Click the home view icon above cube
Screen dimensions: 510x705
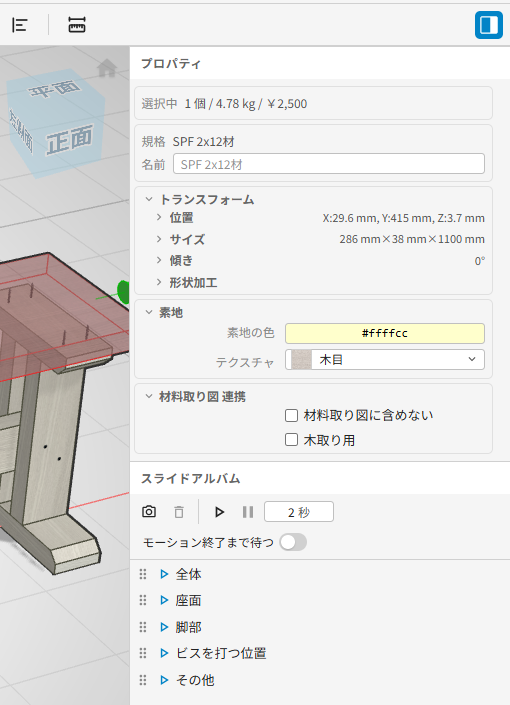pos(107,68)
